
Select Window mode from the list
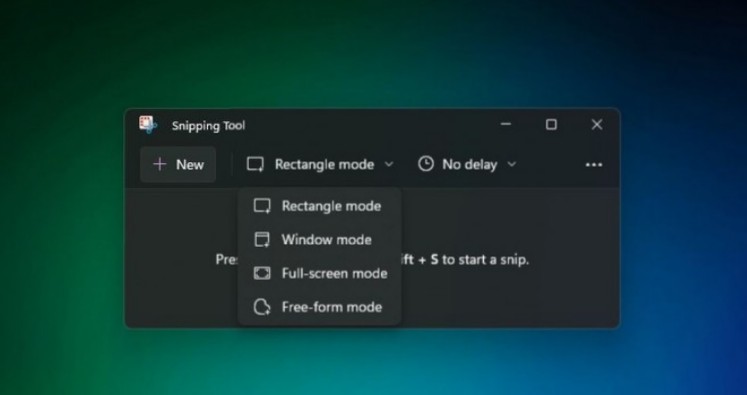pos(319,240)
